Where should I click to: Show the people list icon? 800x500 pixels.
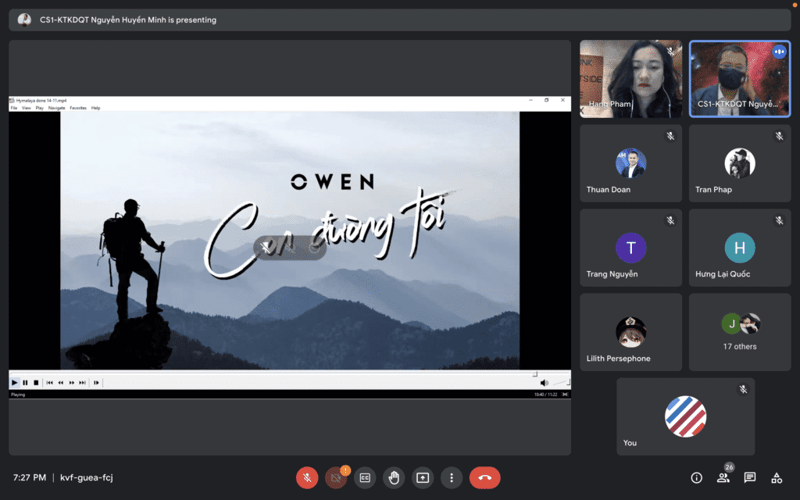pos(723,478)
